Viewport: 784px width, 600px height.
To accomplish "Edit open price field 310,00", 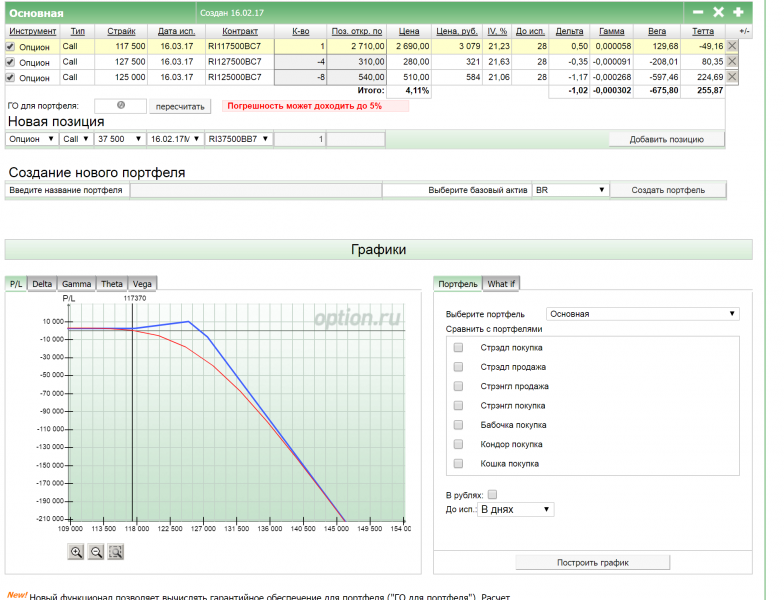I will point(356,62).
